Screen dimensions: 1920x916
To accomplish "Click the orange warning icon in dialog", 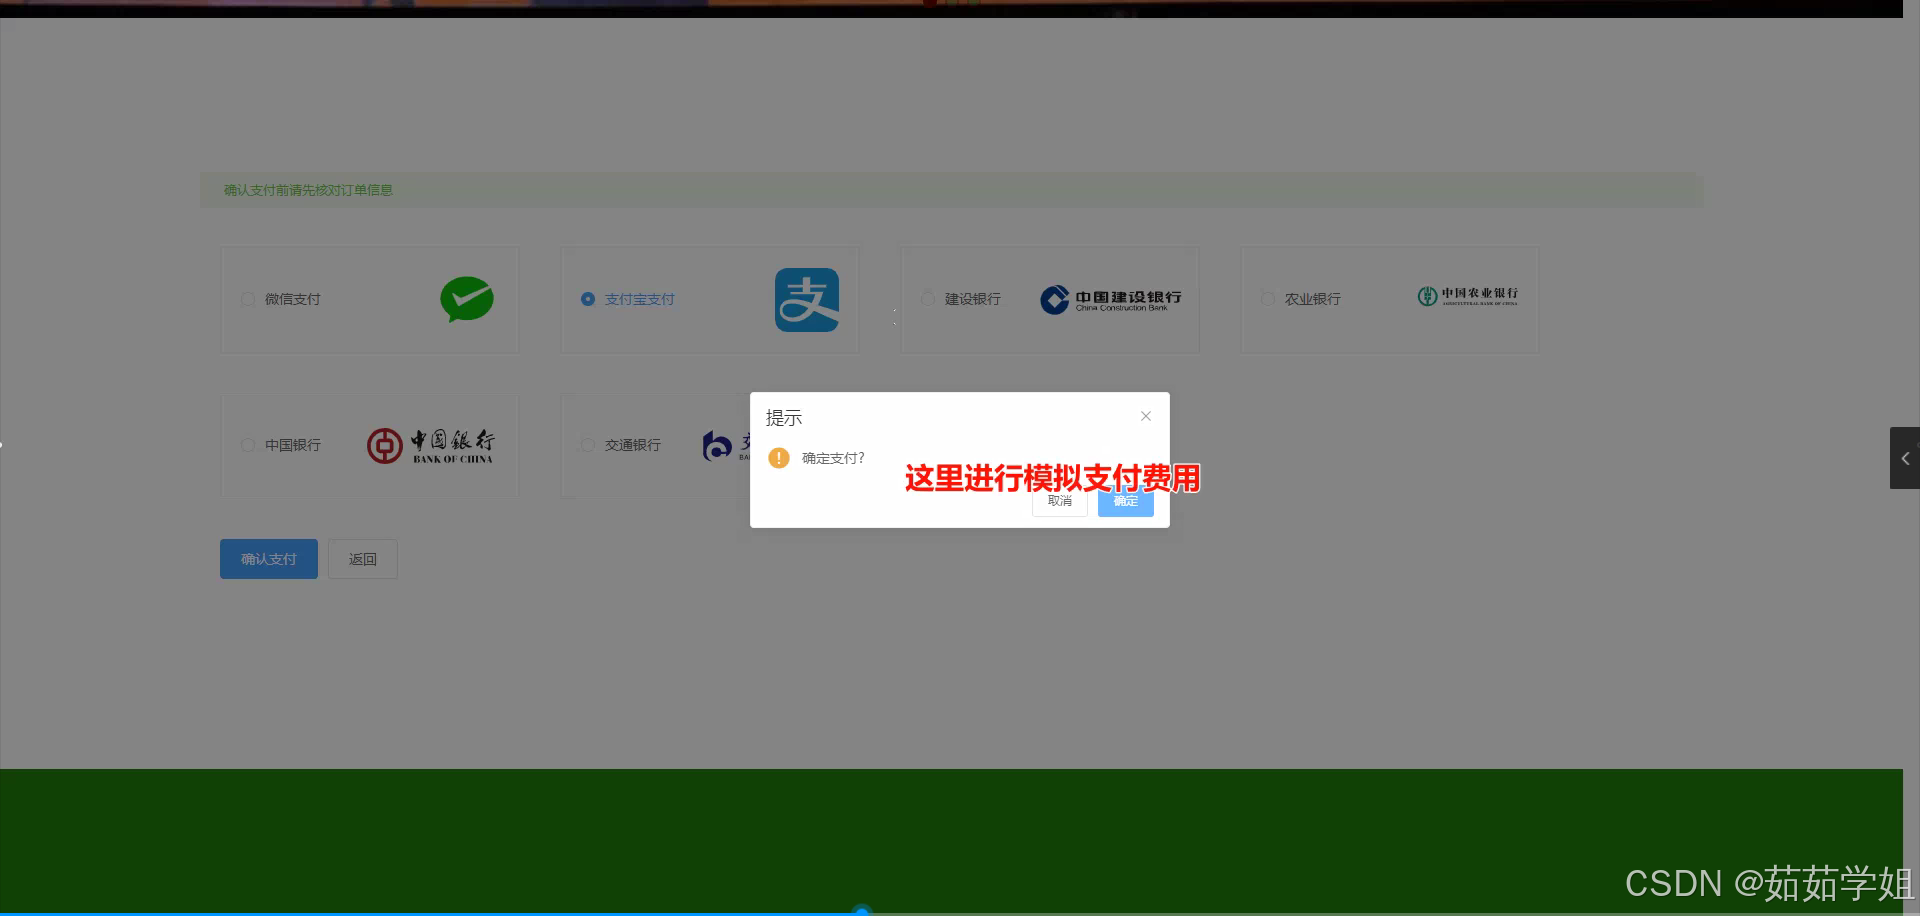I will coord(779,458).
